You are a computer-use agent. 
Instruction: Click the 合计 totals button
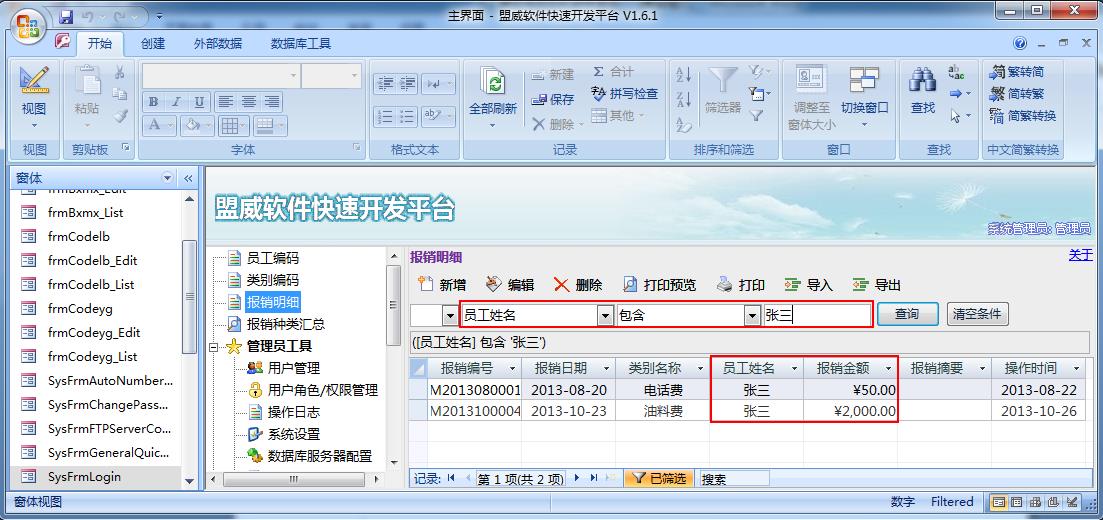(613, 72)
